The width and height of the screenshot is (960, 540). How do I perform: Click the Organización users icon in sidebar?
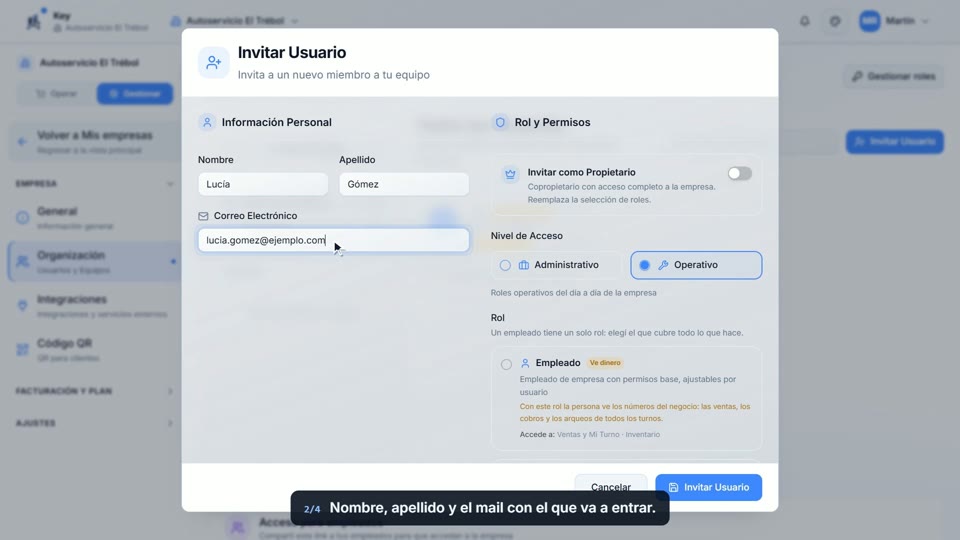[23, 261]
